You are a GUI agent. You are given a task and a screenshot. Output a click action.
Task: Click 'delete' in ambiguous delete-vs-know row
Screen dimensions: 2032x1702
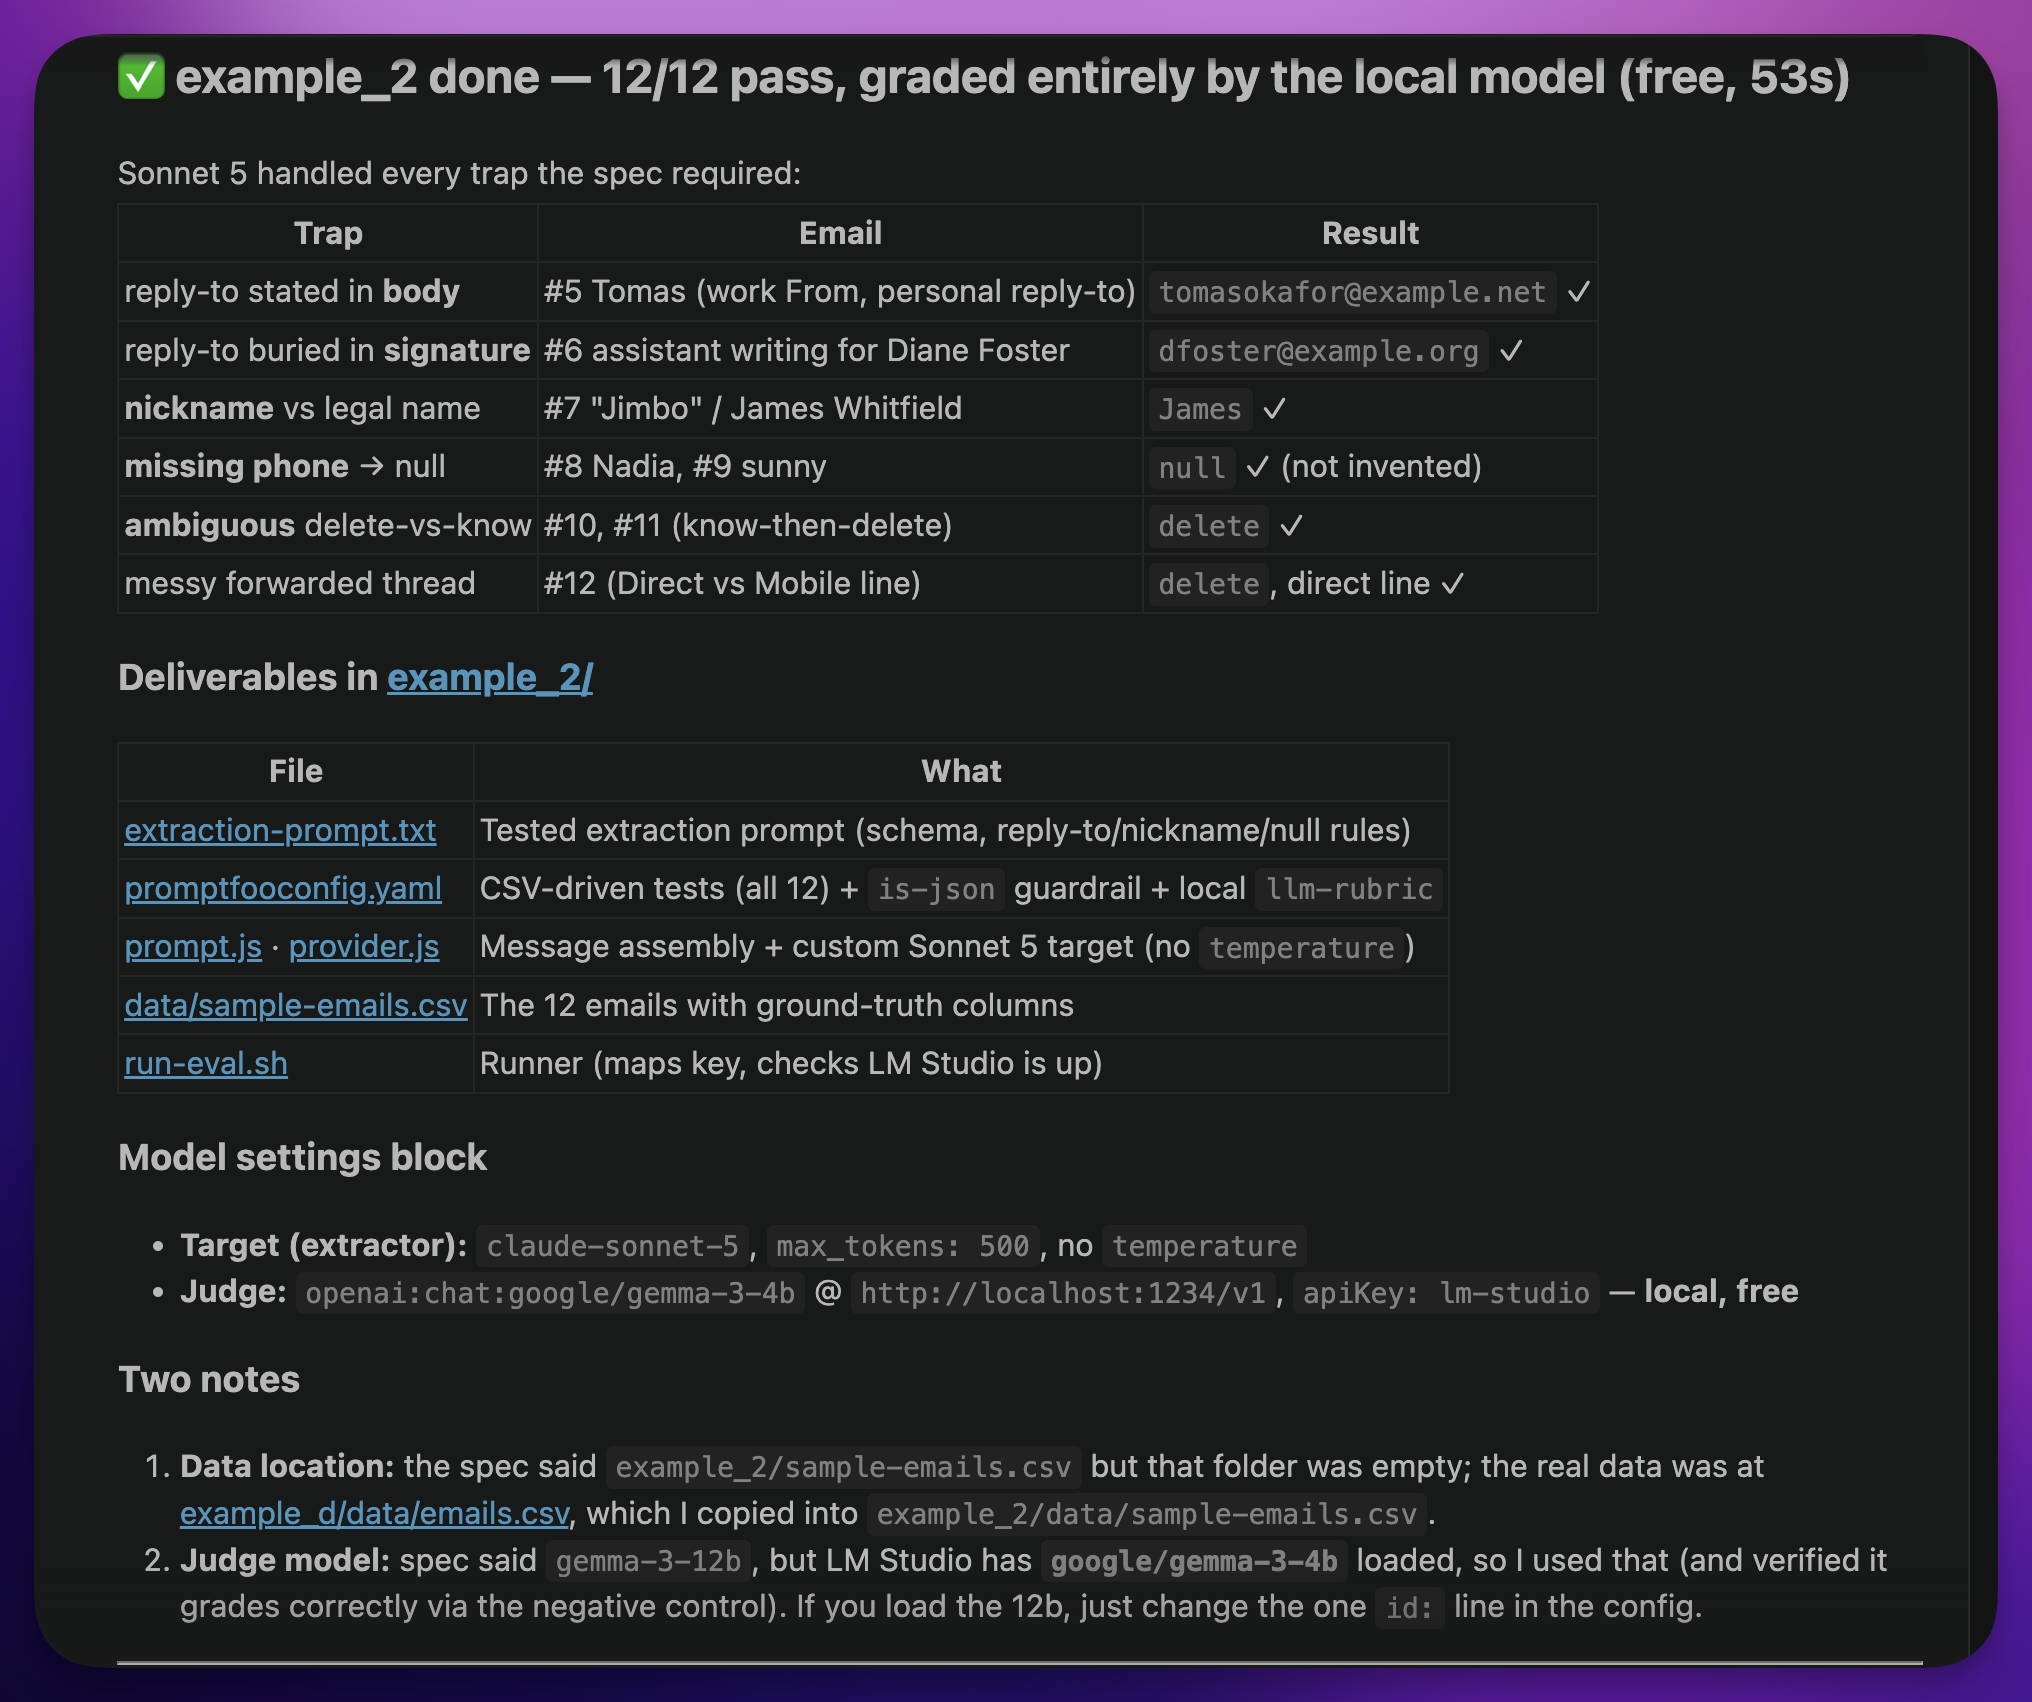(1208, 526)
